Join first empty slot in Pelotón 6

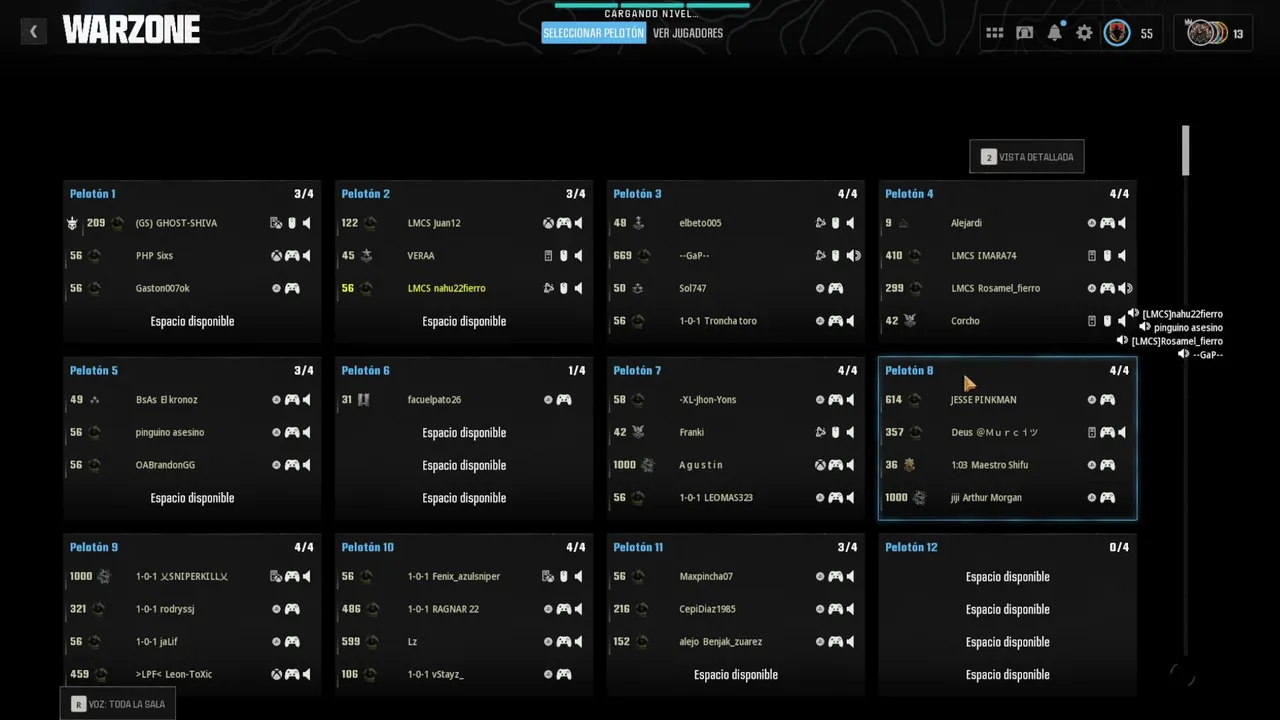click(x=464, y=433)
